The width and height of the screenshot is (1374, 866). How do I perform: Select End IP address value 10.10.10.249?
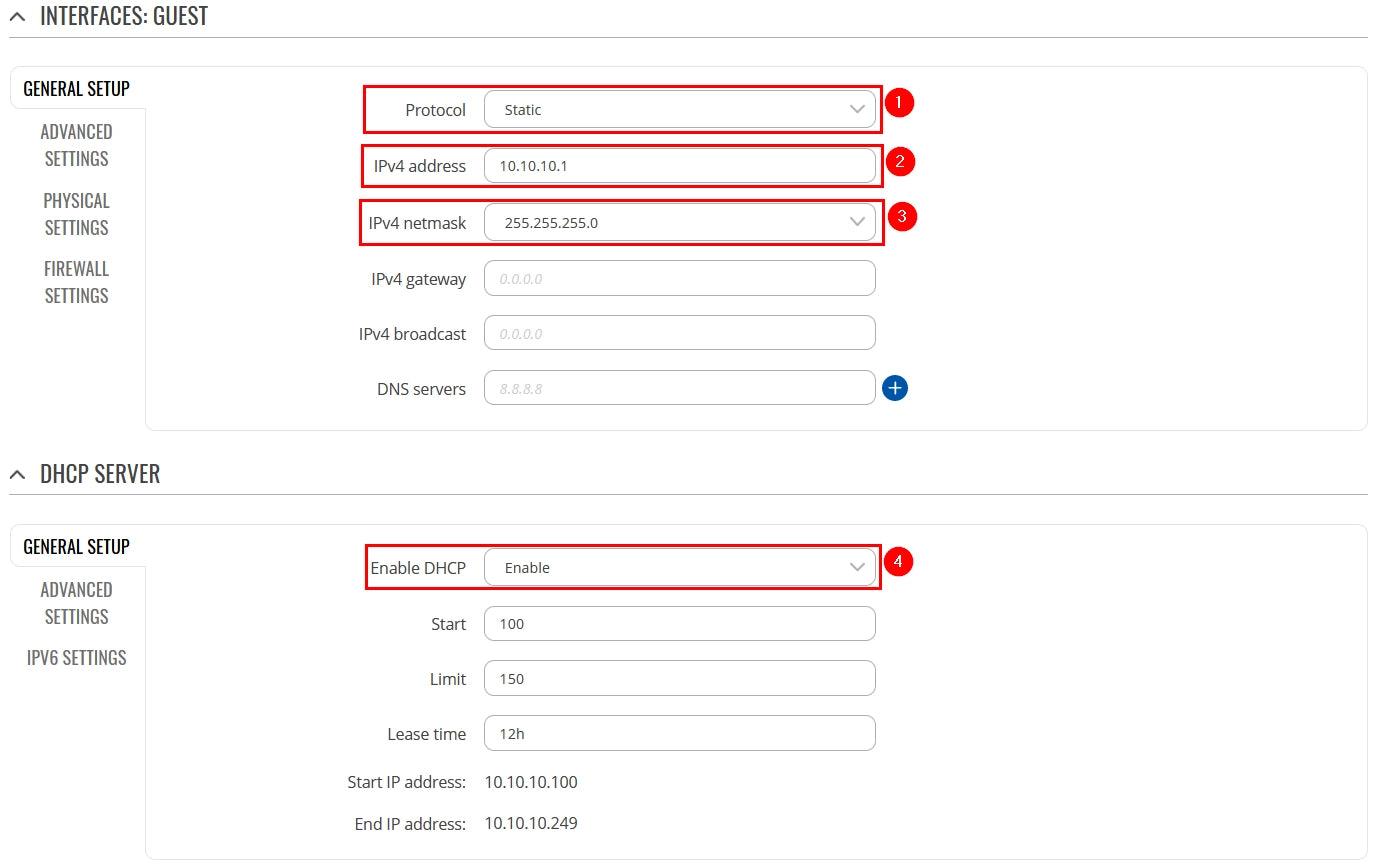tap(531, 824)
